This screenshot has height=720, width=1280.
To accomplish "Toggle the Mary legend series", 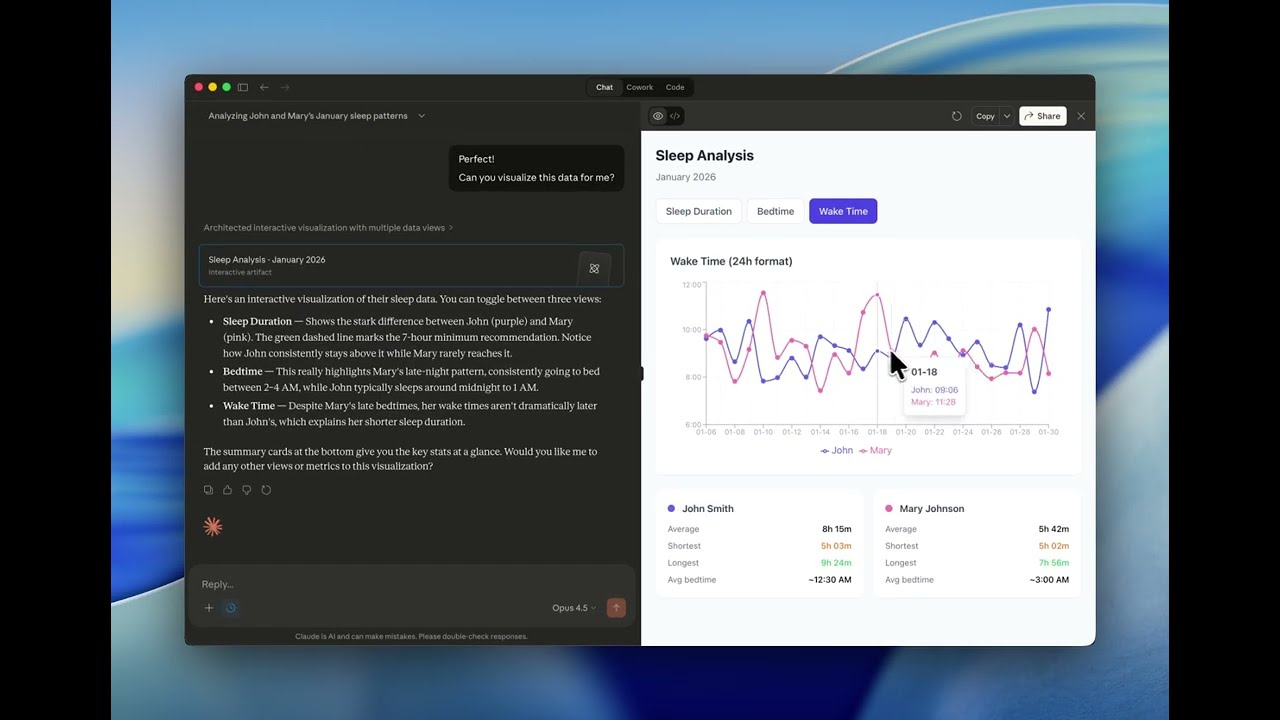I will click(x=875, y=450).
